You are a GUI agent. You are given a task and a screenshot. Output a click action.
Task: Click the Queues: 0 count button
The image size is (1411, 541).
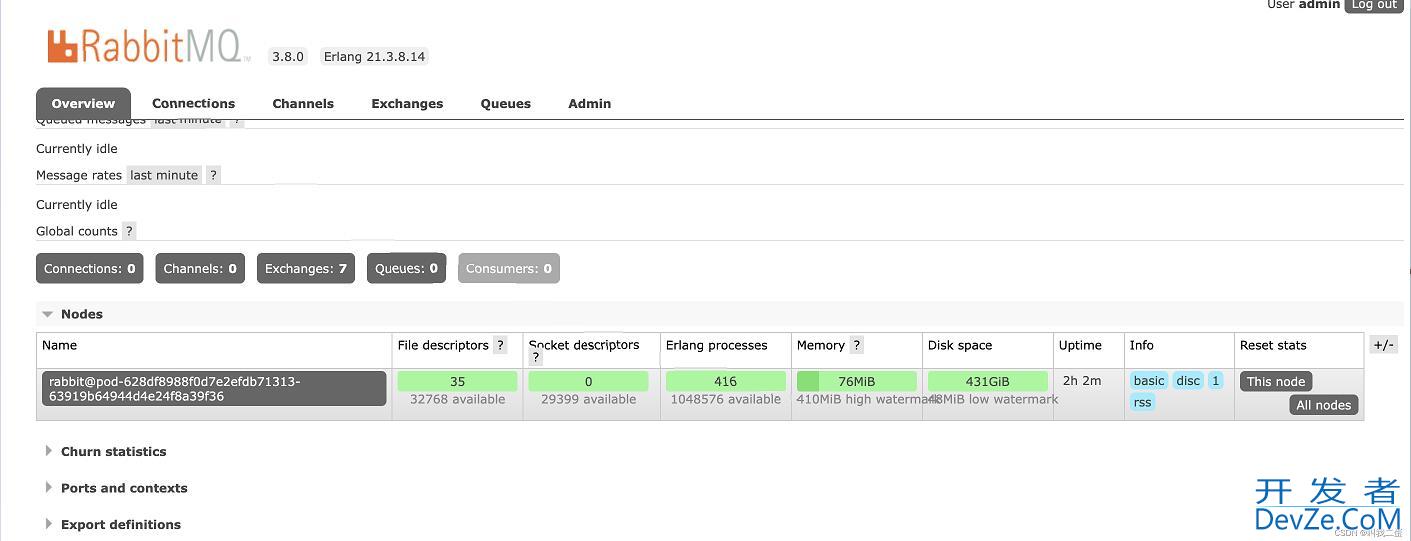point(406,268)
